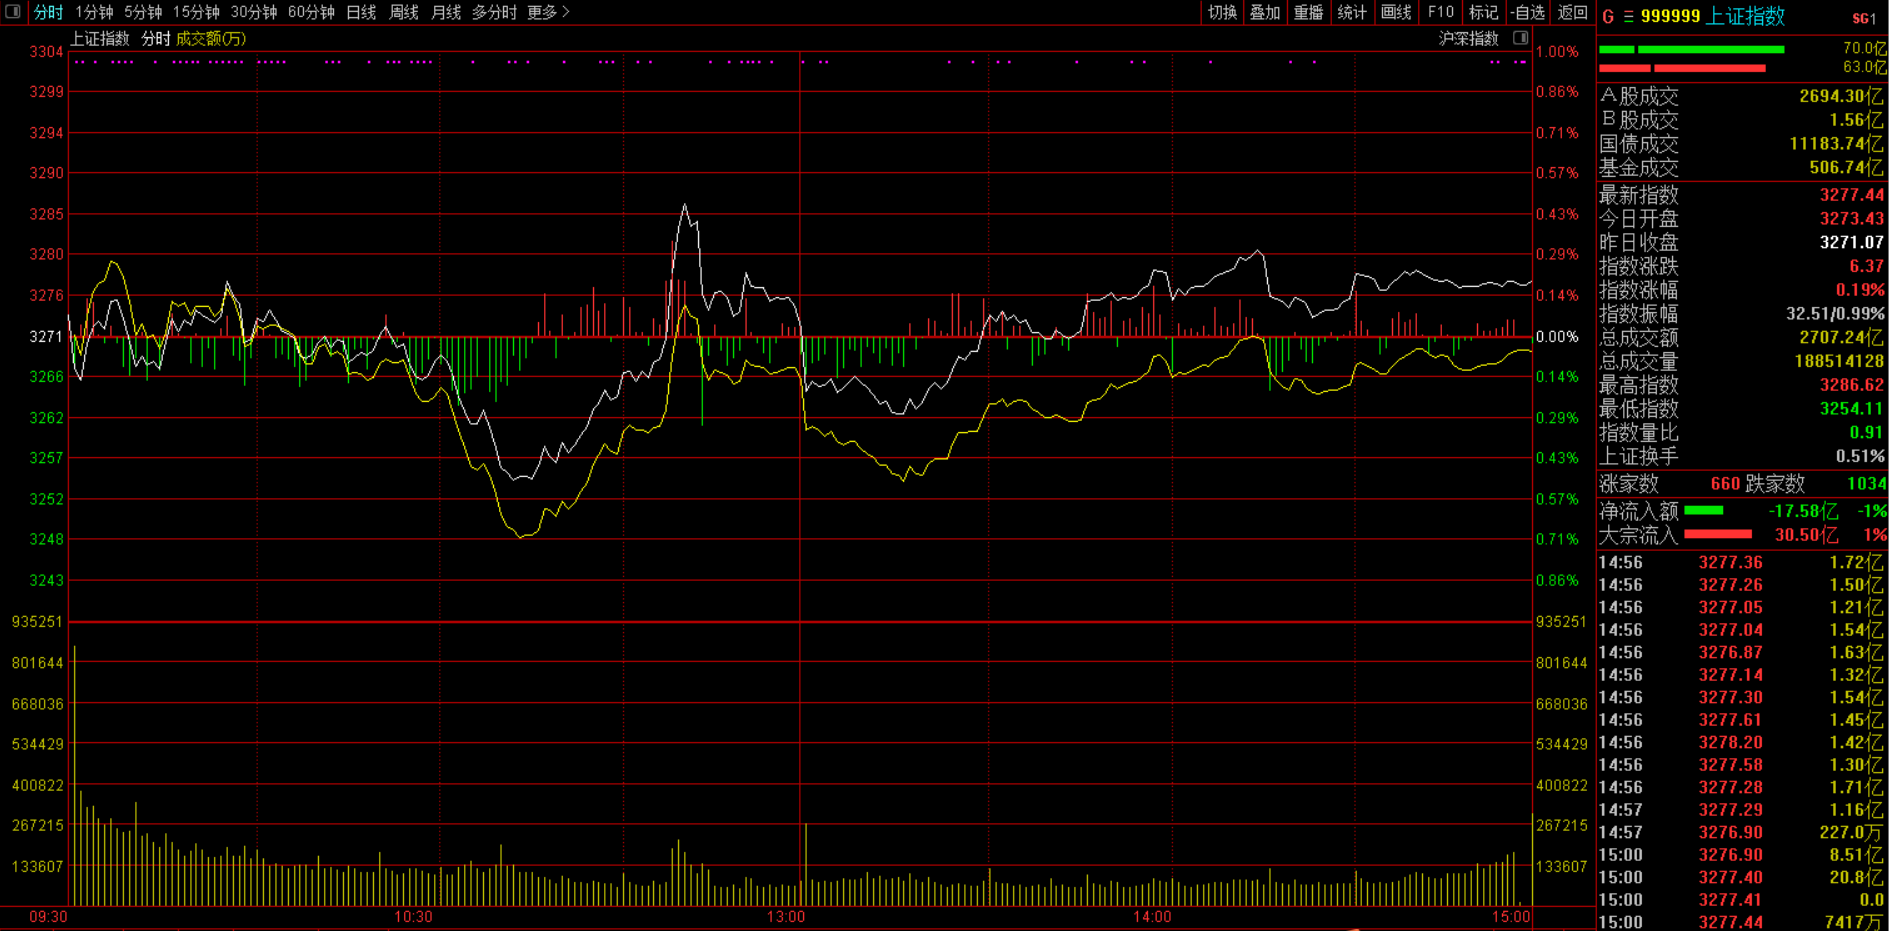Switch to the 分时 intraday tab
This screenshot has width=1889, height=931.
[x=48, y=12]
